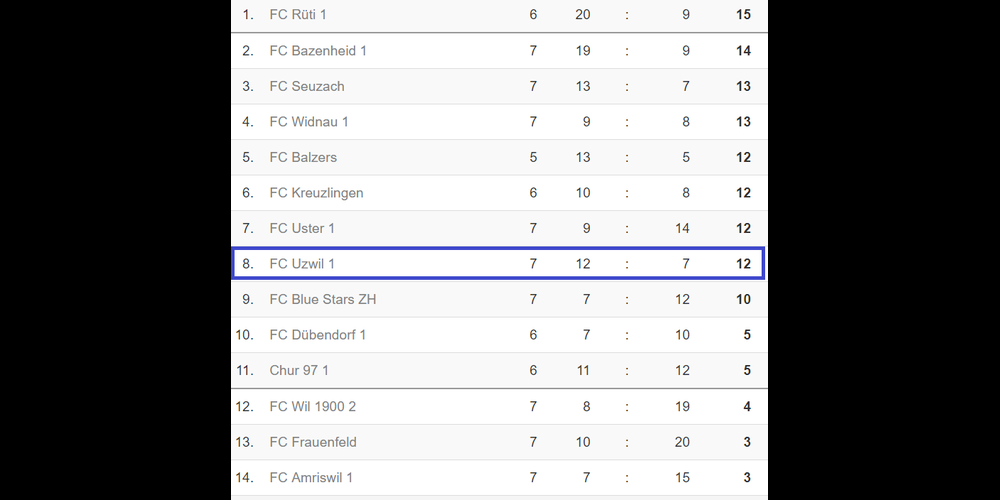
Task: Click FC Frauenfeld's goals against value 20
Action: tap(682, 442)
